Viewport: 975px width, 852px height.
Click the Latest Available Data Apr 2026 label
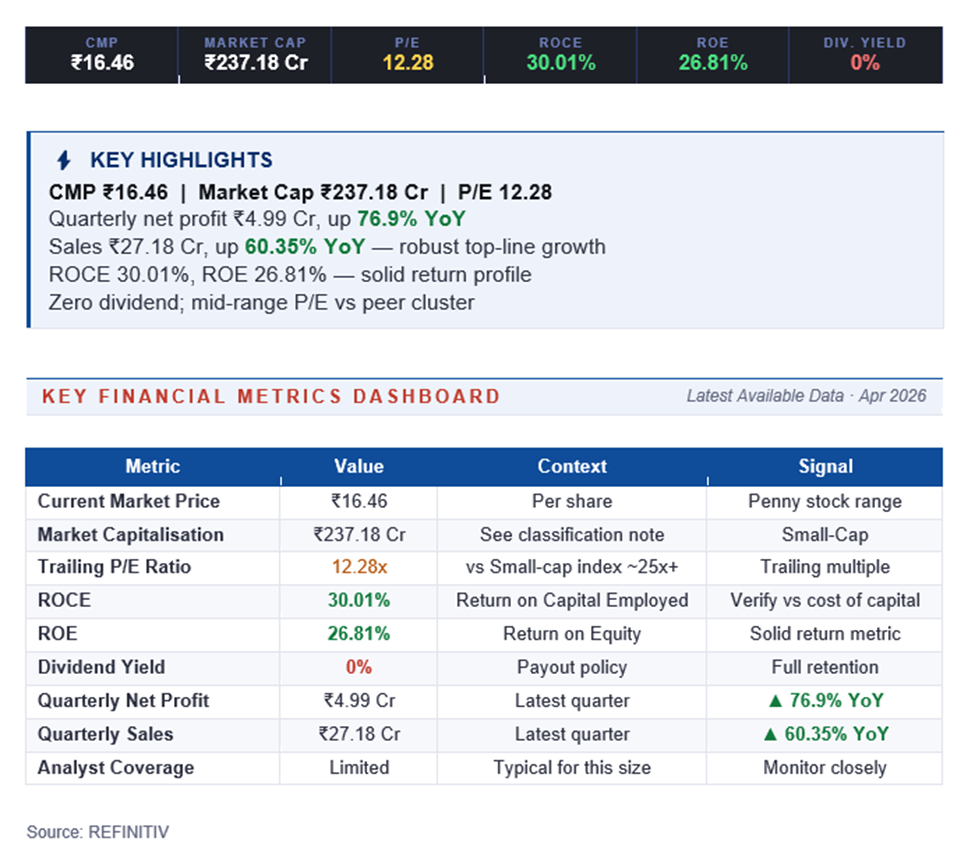pos(806,396)
